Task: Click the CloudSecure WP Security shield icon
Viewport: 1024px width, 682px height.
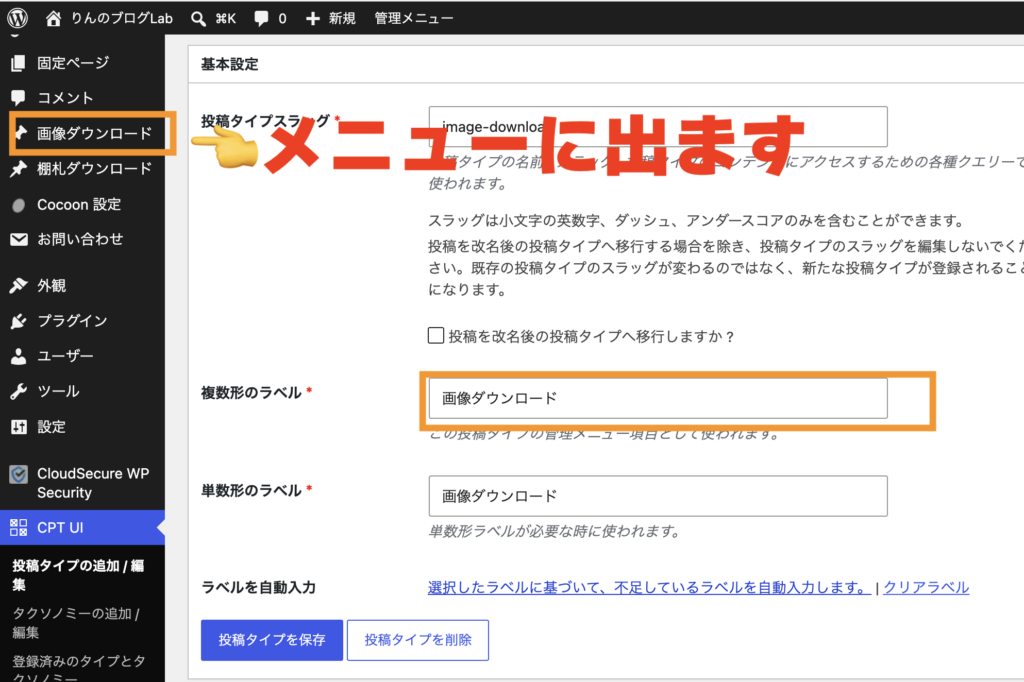Action: (x=18, y=474)
